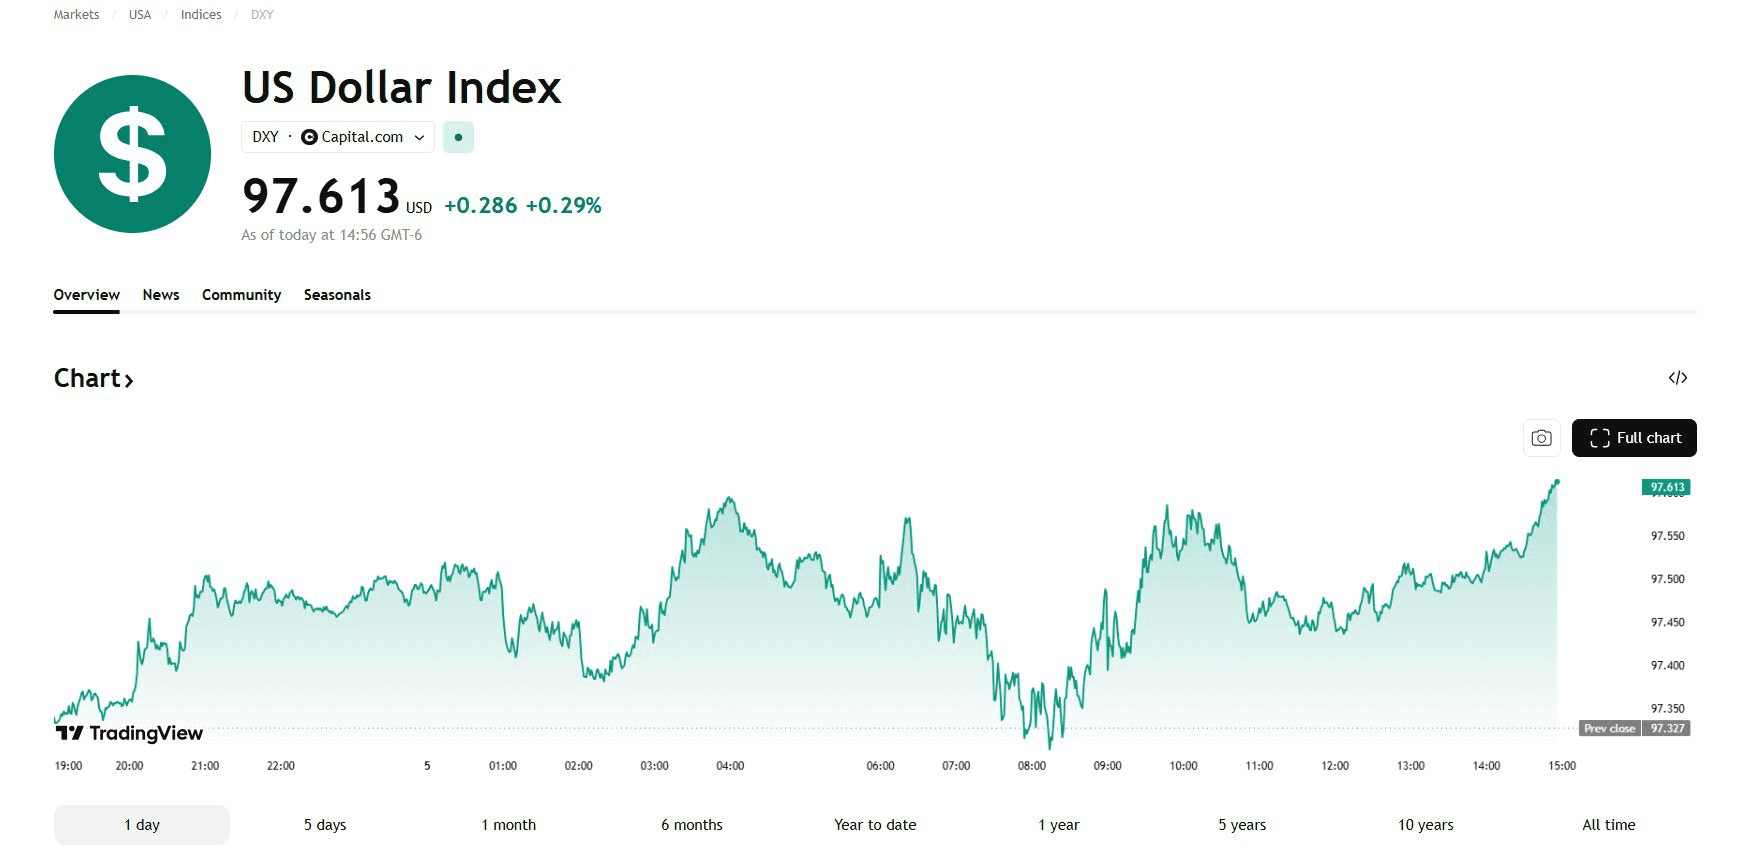The image size is (1762, 867).
Task: Click the camera snapshot icon
Action: click(x=1541, y=438)
